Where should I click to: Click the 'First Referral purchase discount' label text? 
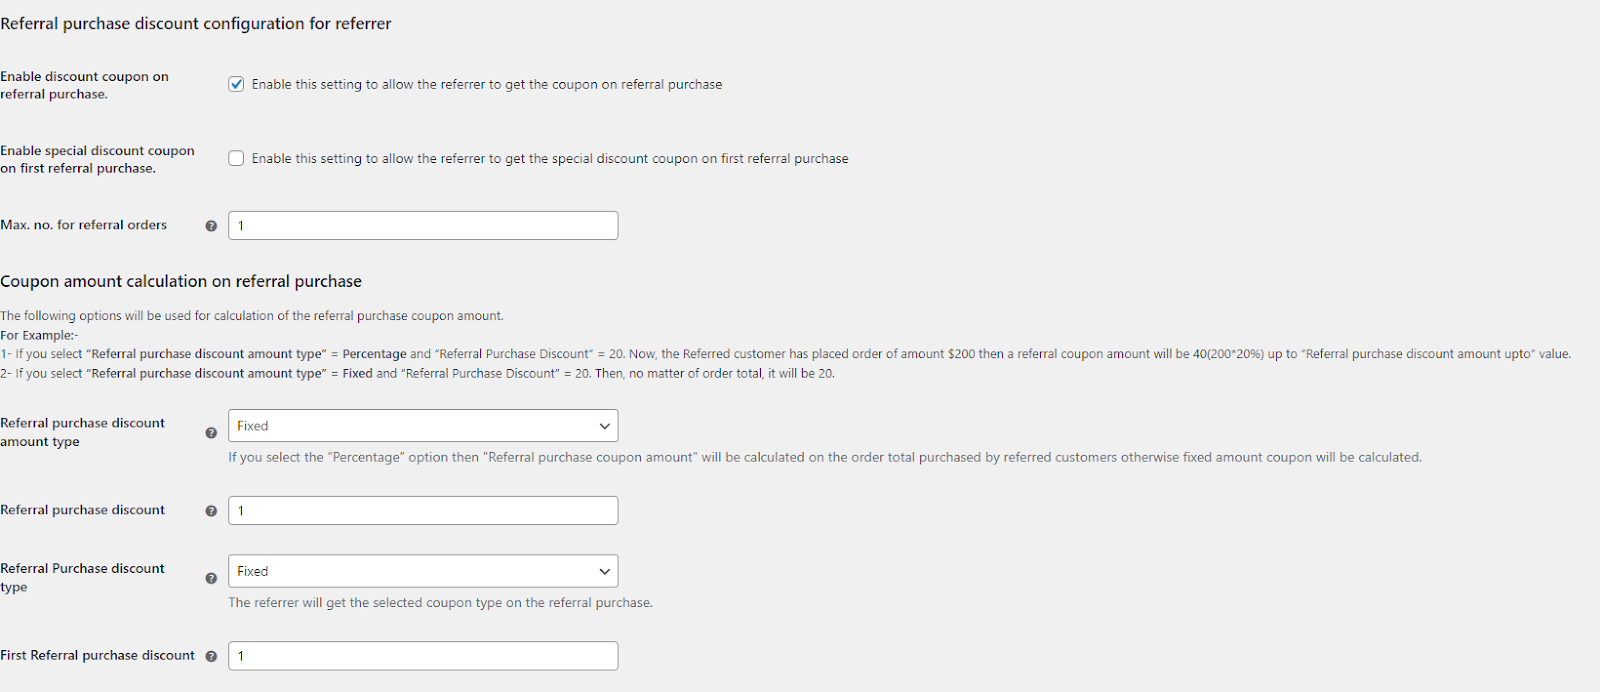[x=98, y=655]
